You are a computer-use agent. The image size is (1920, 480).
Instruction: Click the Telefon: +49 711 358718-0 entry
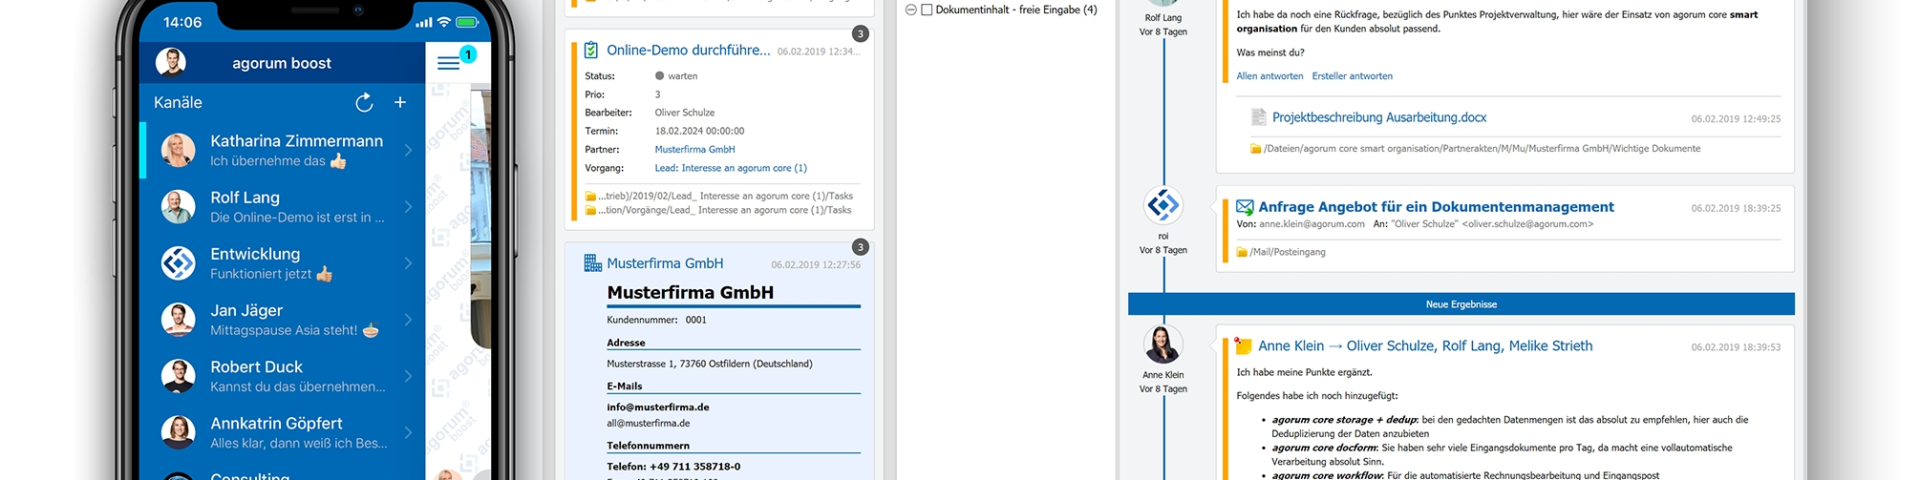(674, 466)
